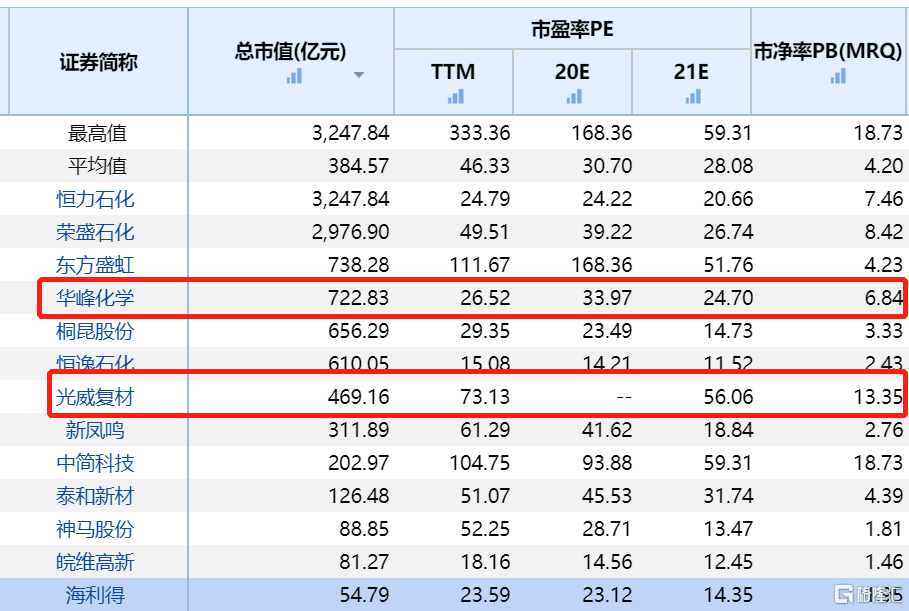Image resolution: width=909 pixels, height=611 pixels.
Task: Open the 神马股份 stock link
Action: (x=95, y=529)
